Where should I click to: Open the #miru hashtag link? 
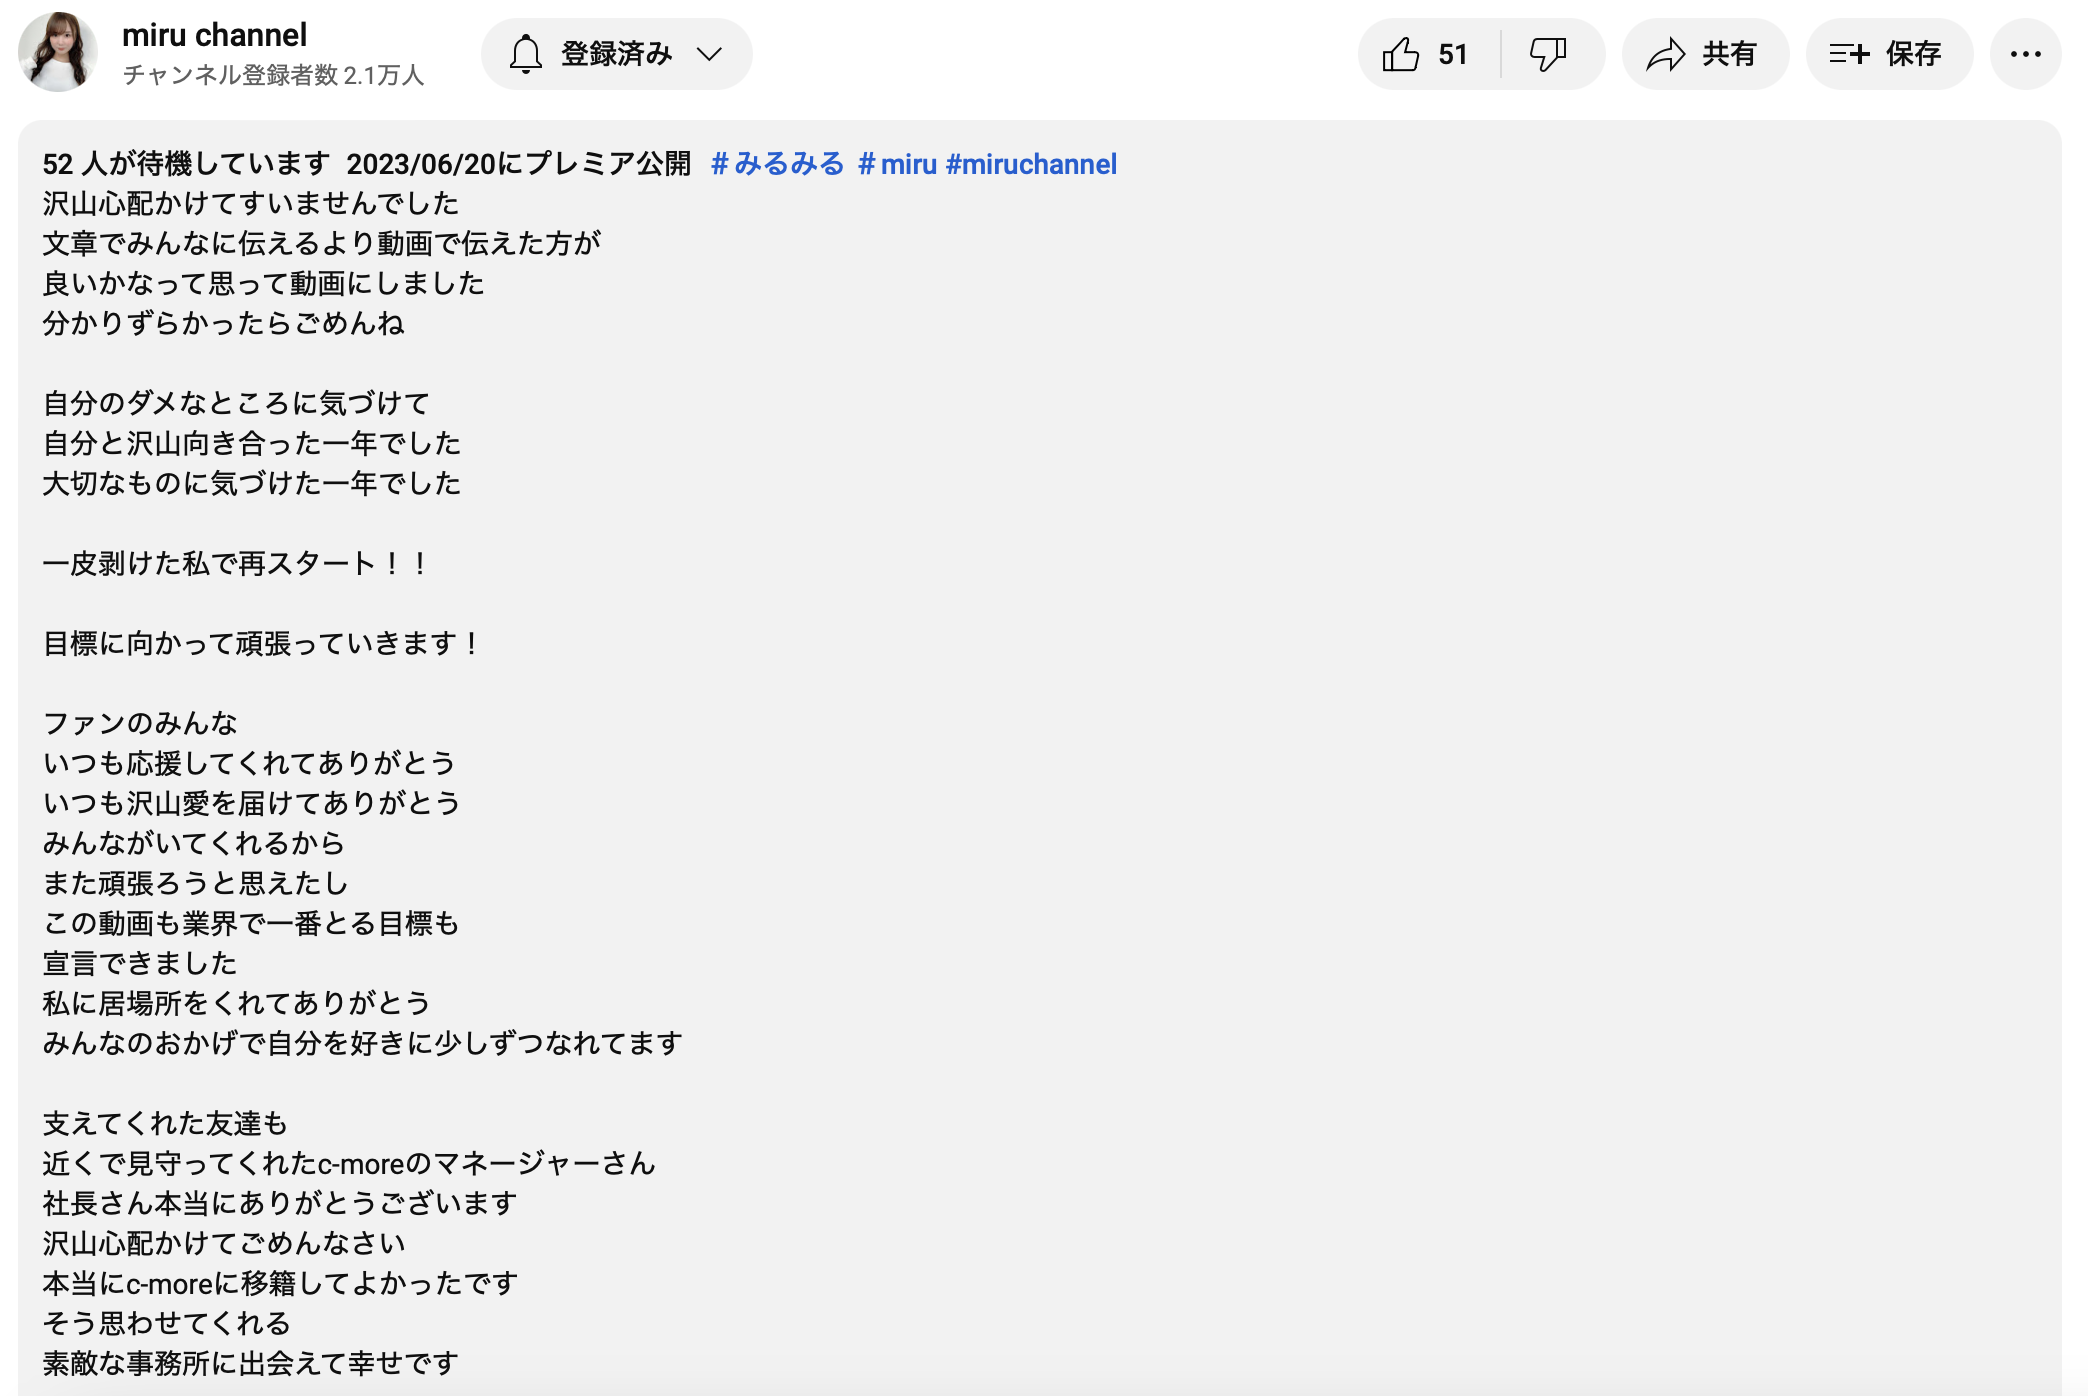897,164
